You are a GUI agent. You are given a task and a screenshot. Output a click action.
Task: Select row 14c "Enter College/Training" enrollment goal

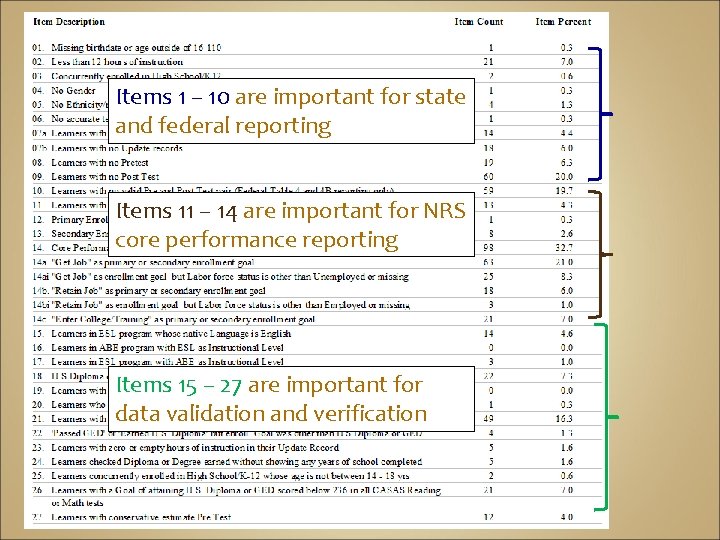point(317,319)
